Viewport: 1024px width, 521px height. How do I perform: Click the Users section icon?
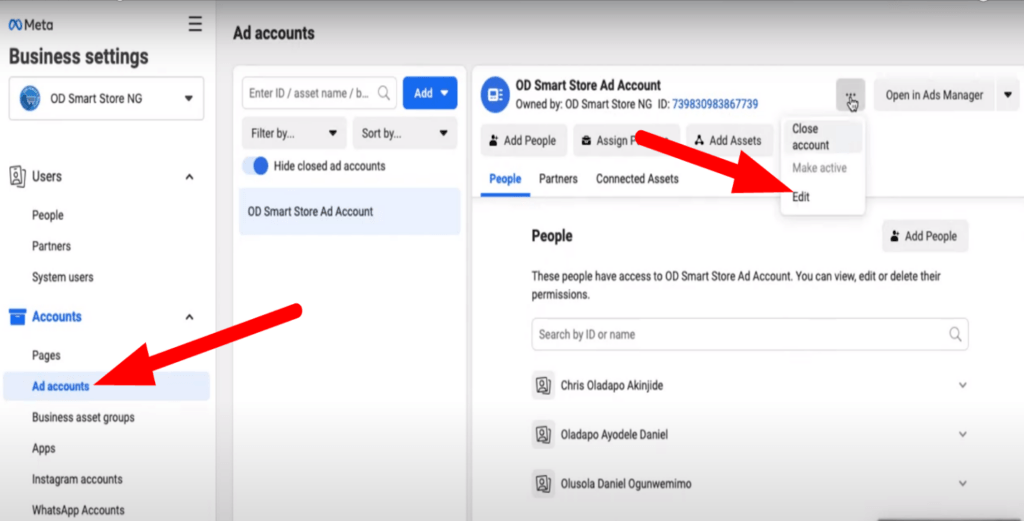pos(17,176)
